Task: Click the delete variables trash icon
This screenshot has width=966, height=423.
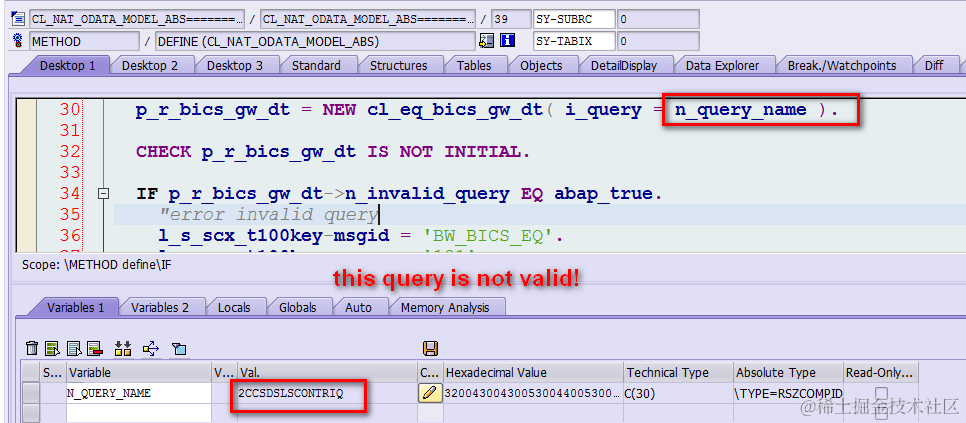Action: tap(33, 348)
